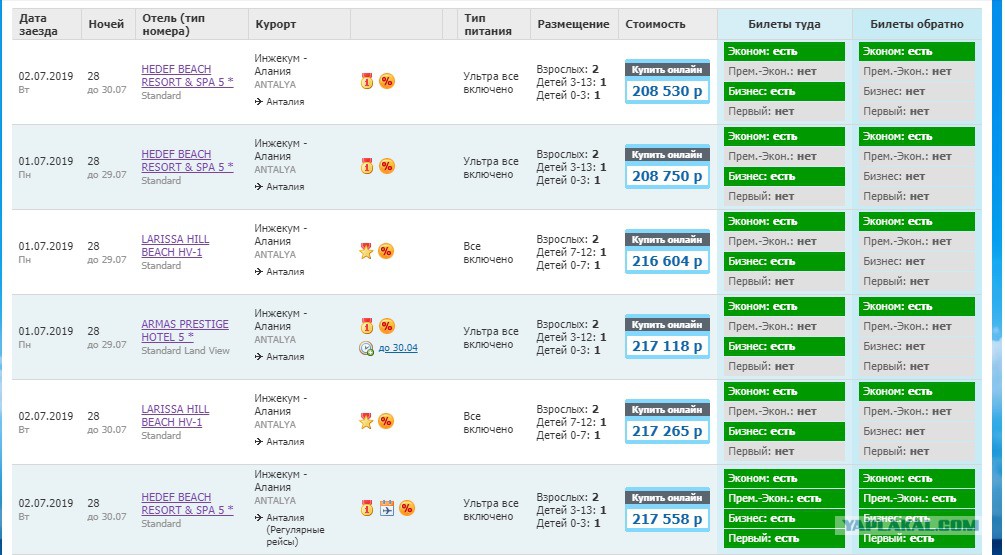Sort by the 'Дата заезда' column header

[x=38, y=24]
